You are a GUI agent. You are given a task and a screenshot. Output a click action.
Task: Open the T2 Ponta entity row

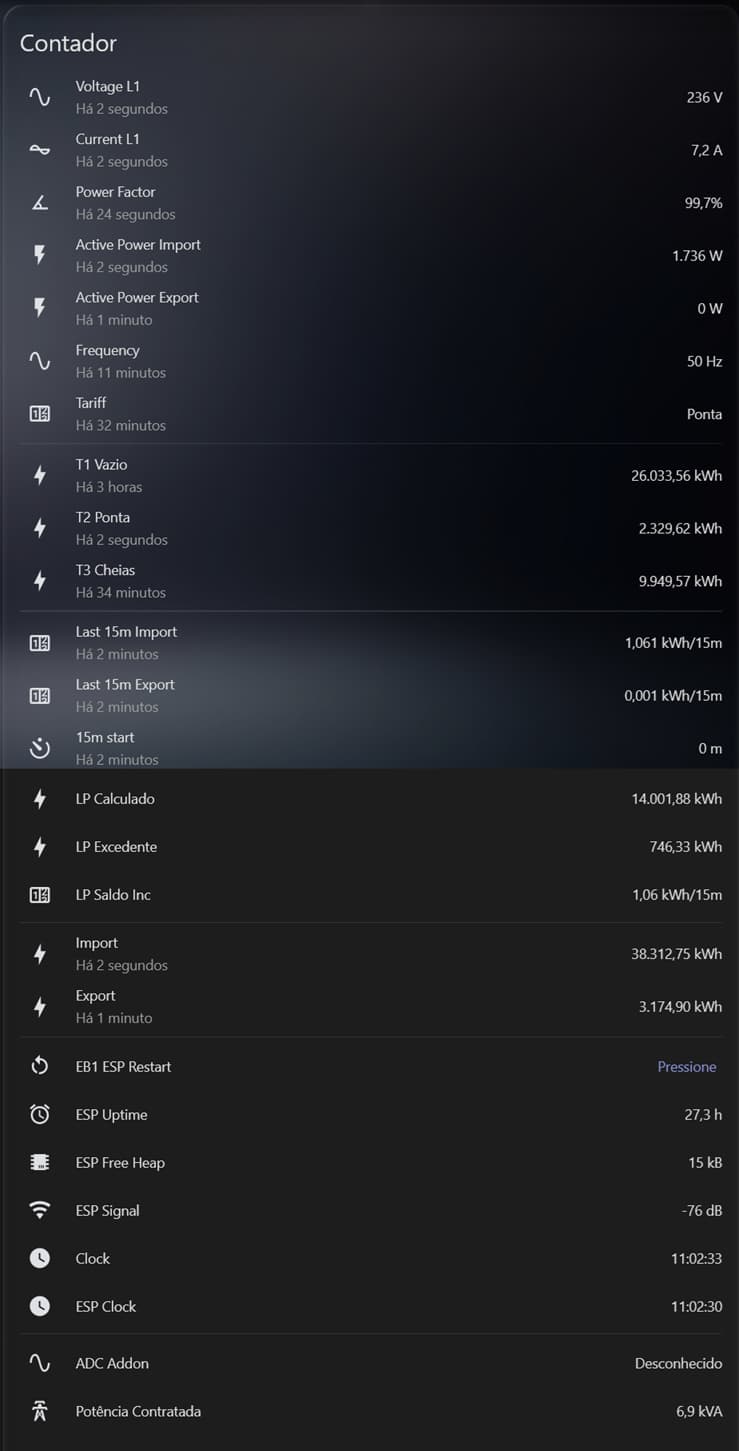tap(370, 528)
